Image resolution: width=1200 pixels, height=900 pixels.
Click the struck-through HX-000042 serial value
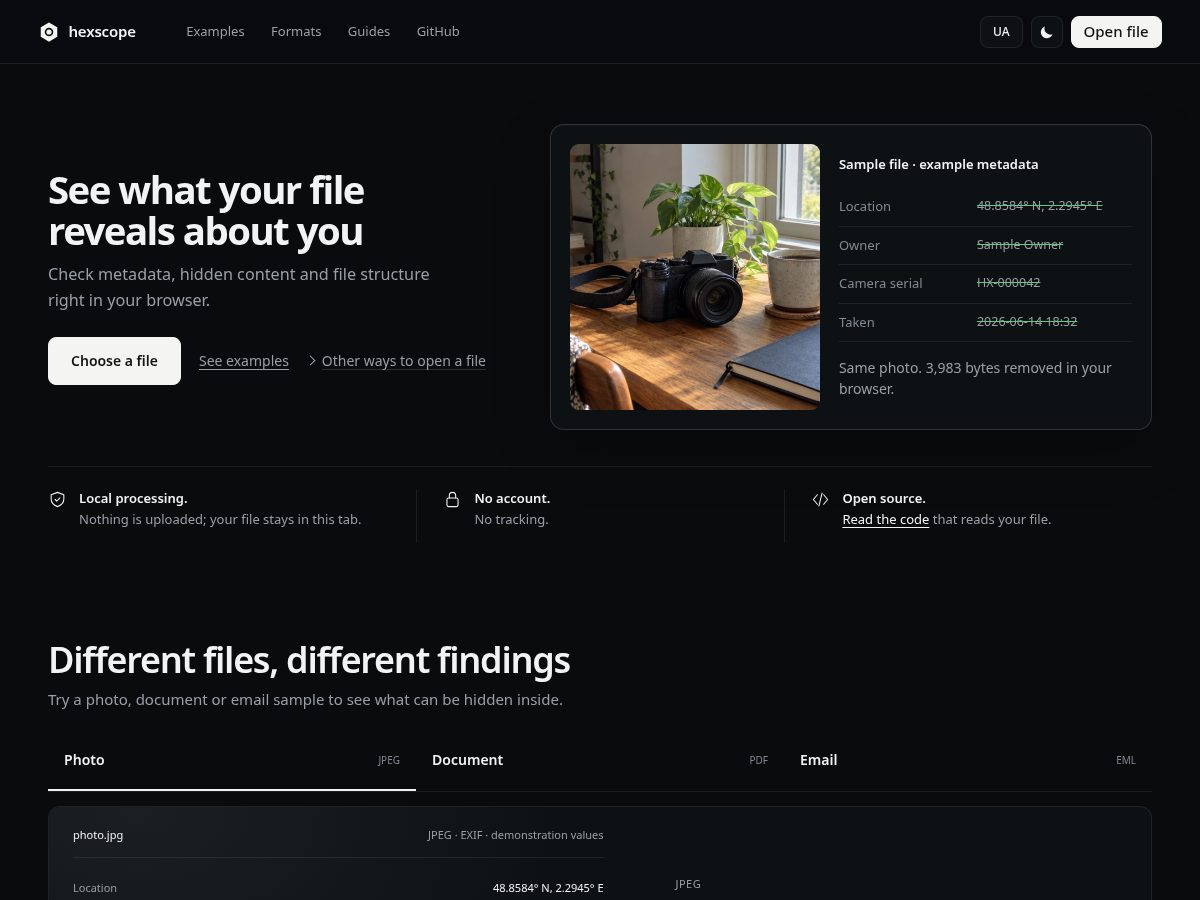click(1008, 283)
